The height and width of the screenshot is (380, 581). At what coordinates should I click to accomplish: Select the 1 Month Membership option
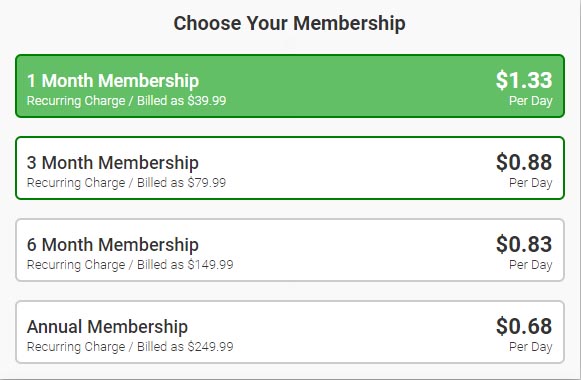click(290, 86)
